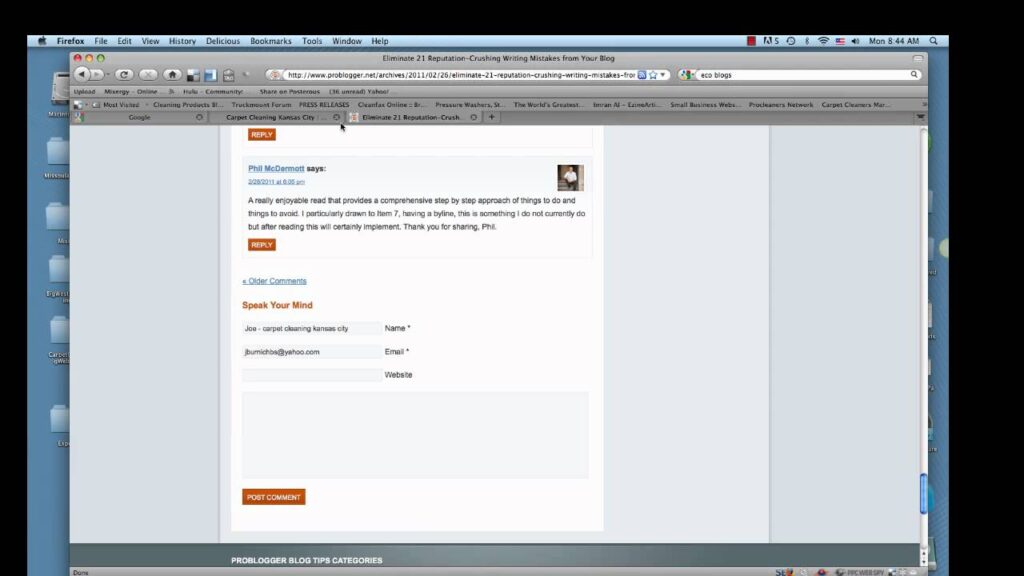Click the Time Machine clock icon
Screen dimensions: 1024x576
pyautogui.click(x=791, y=40)
